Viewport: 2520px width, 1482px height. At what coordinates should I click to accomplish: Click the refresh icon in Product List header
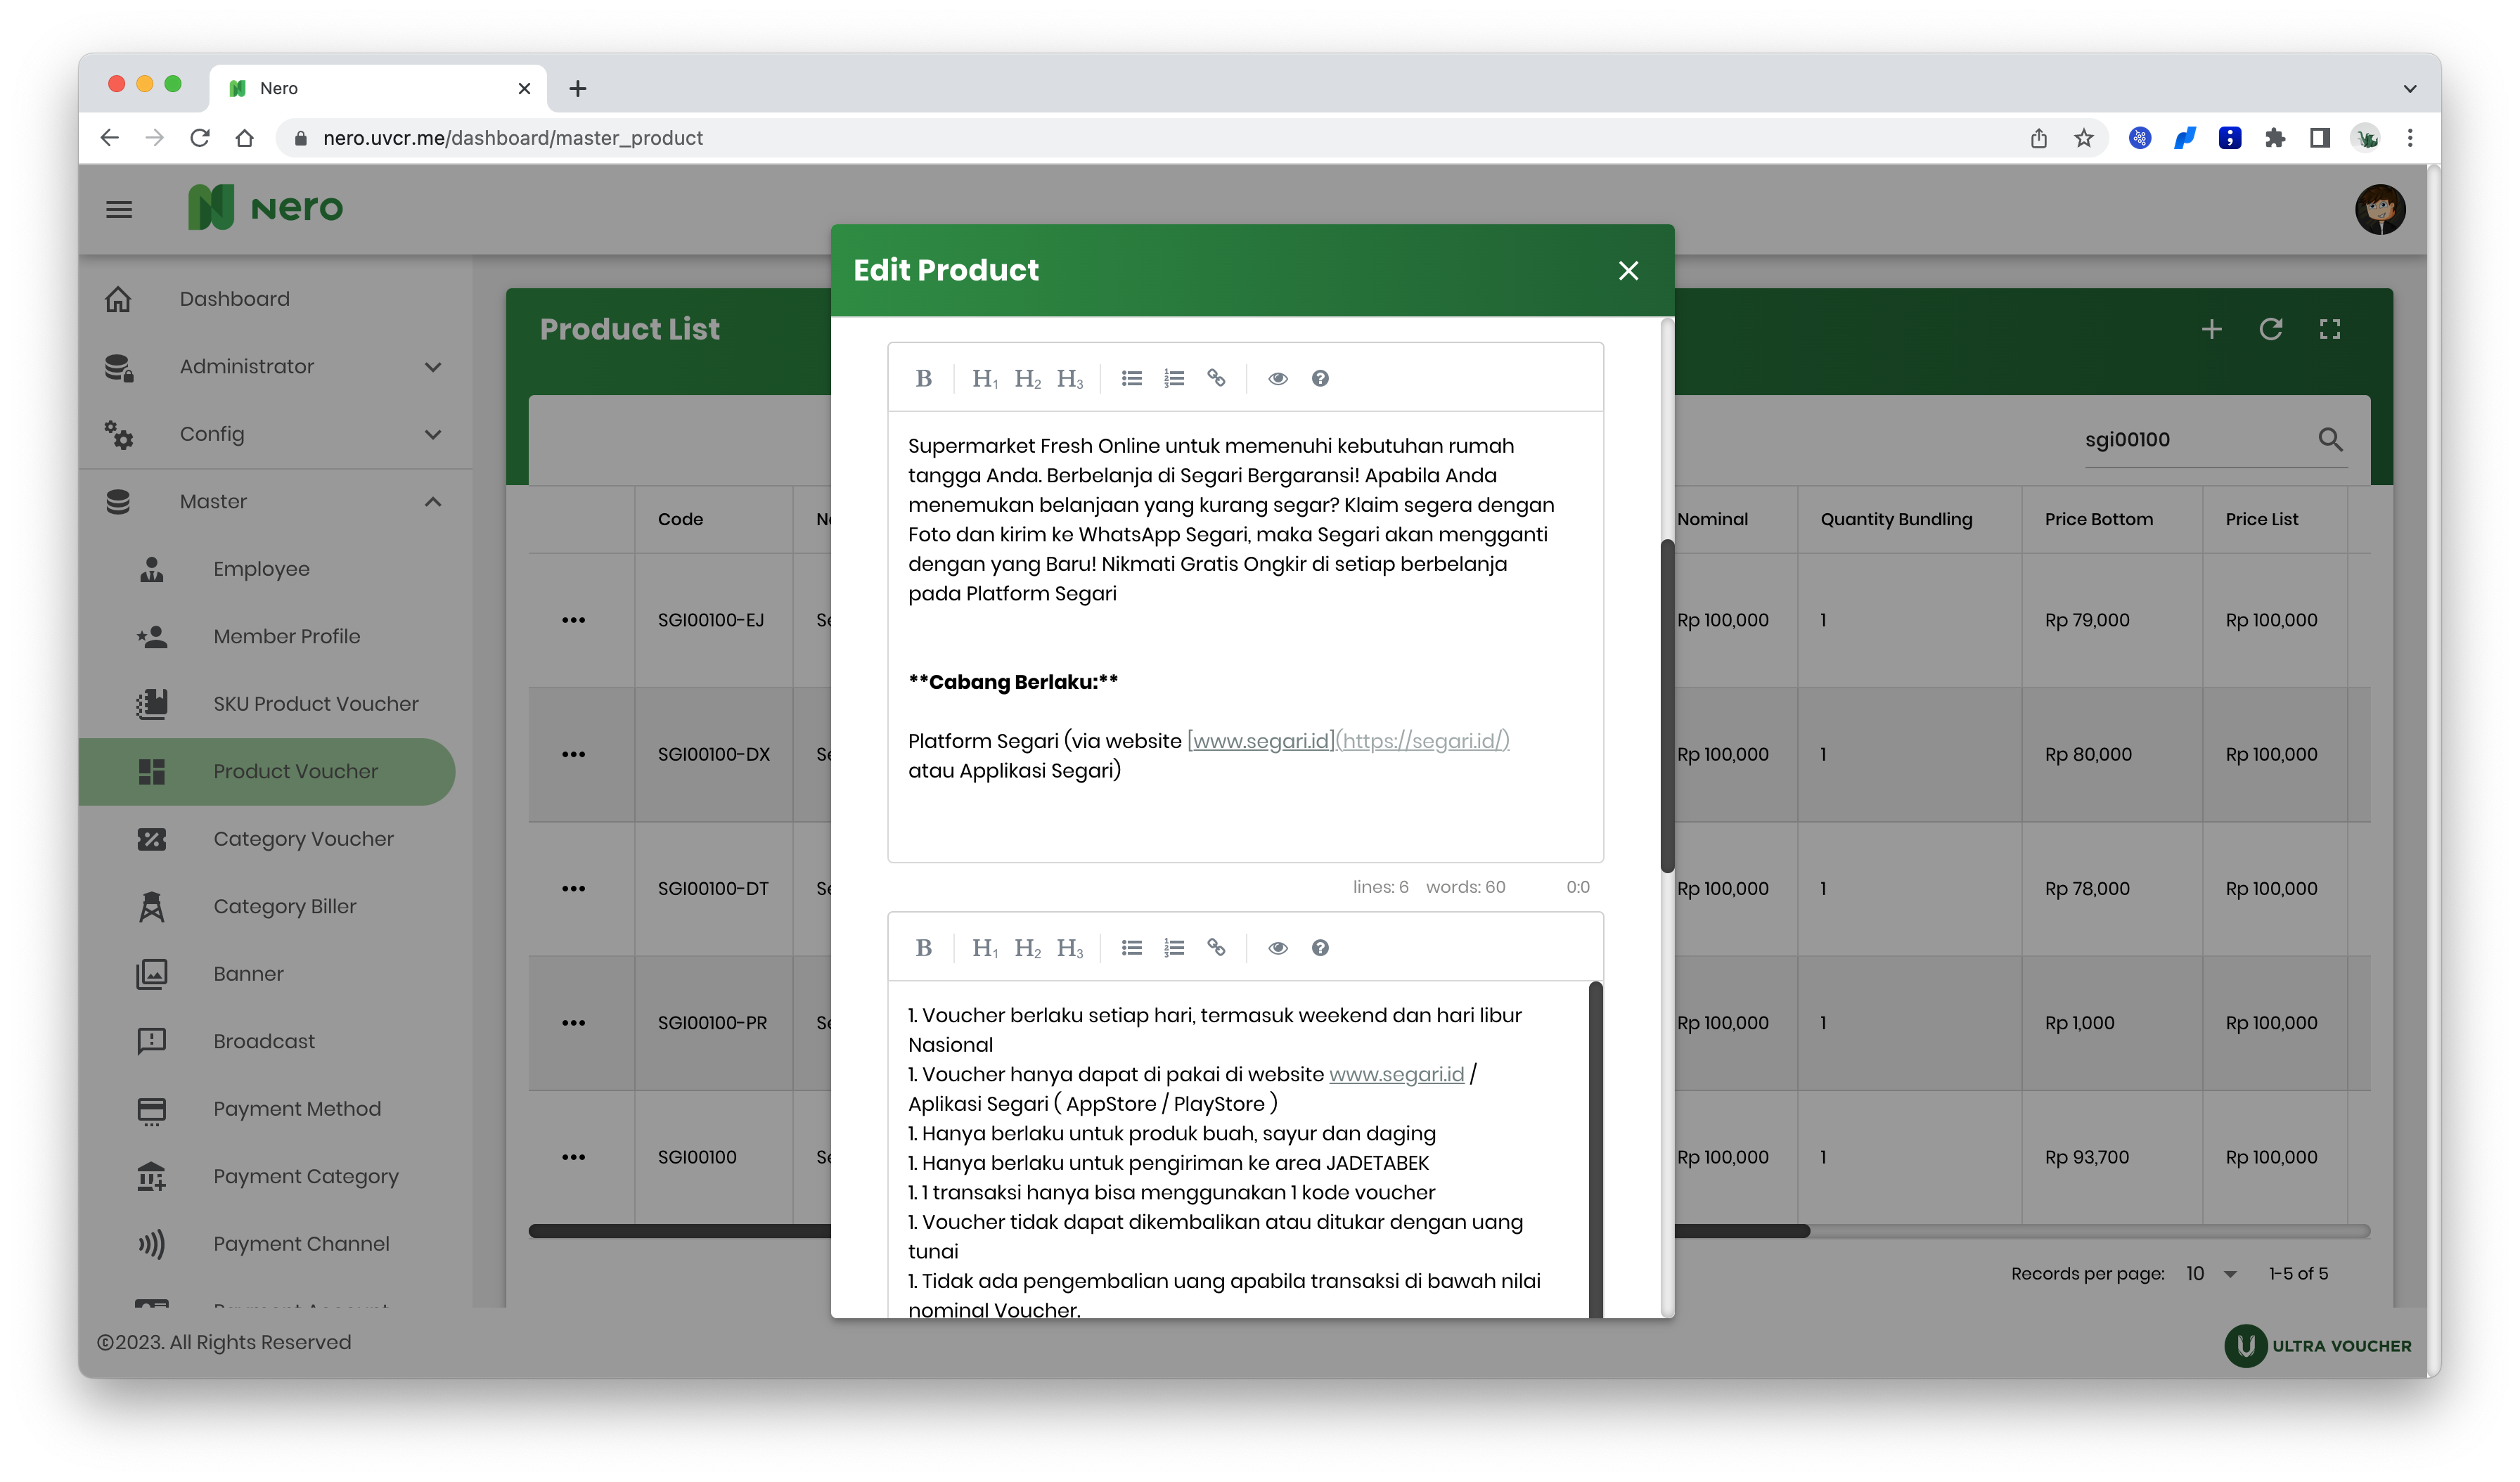pyautogui.click(x=2270, y=329)
